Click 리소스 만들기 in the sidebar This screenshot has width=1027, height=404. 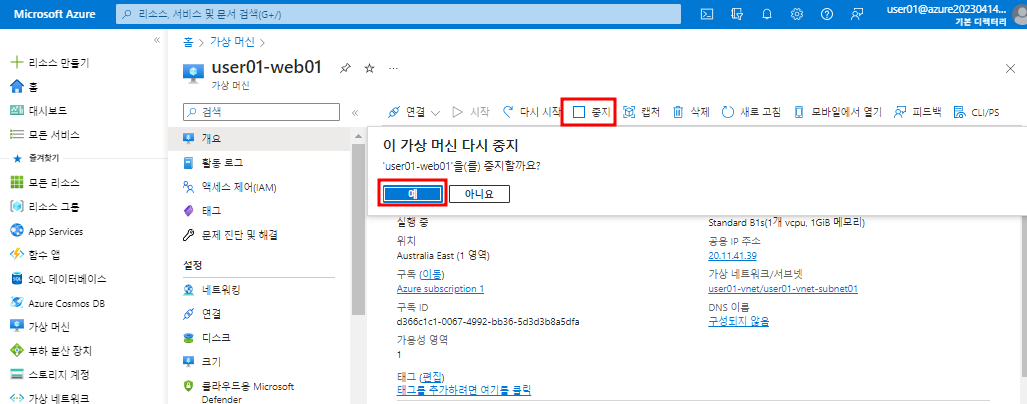51,63
